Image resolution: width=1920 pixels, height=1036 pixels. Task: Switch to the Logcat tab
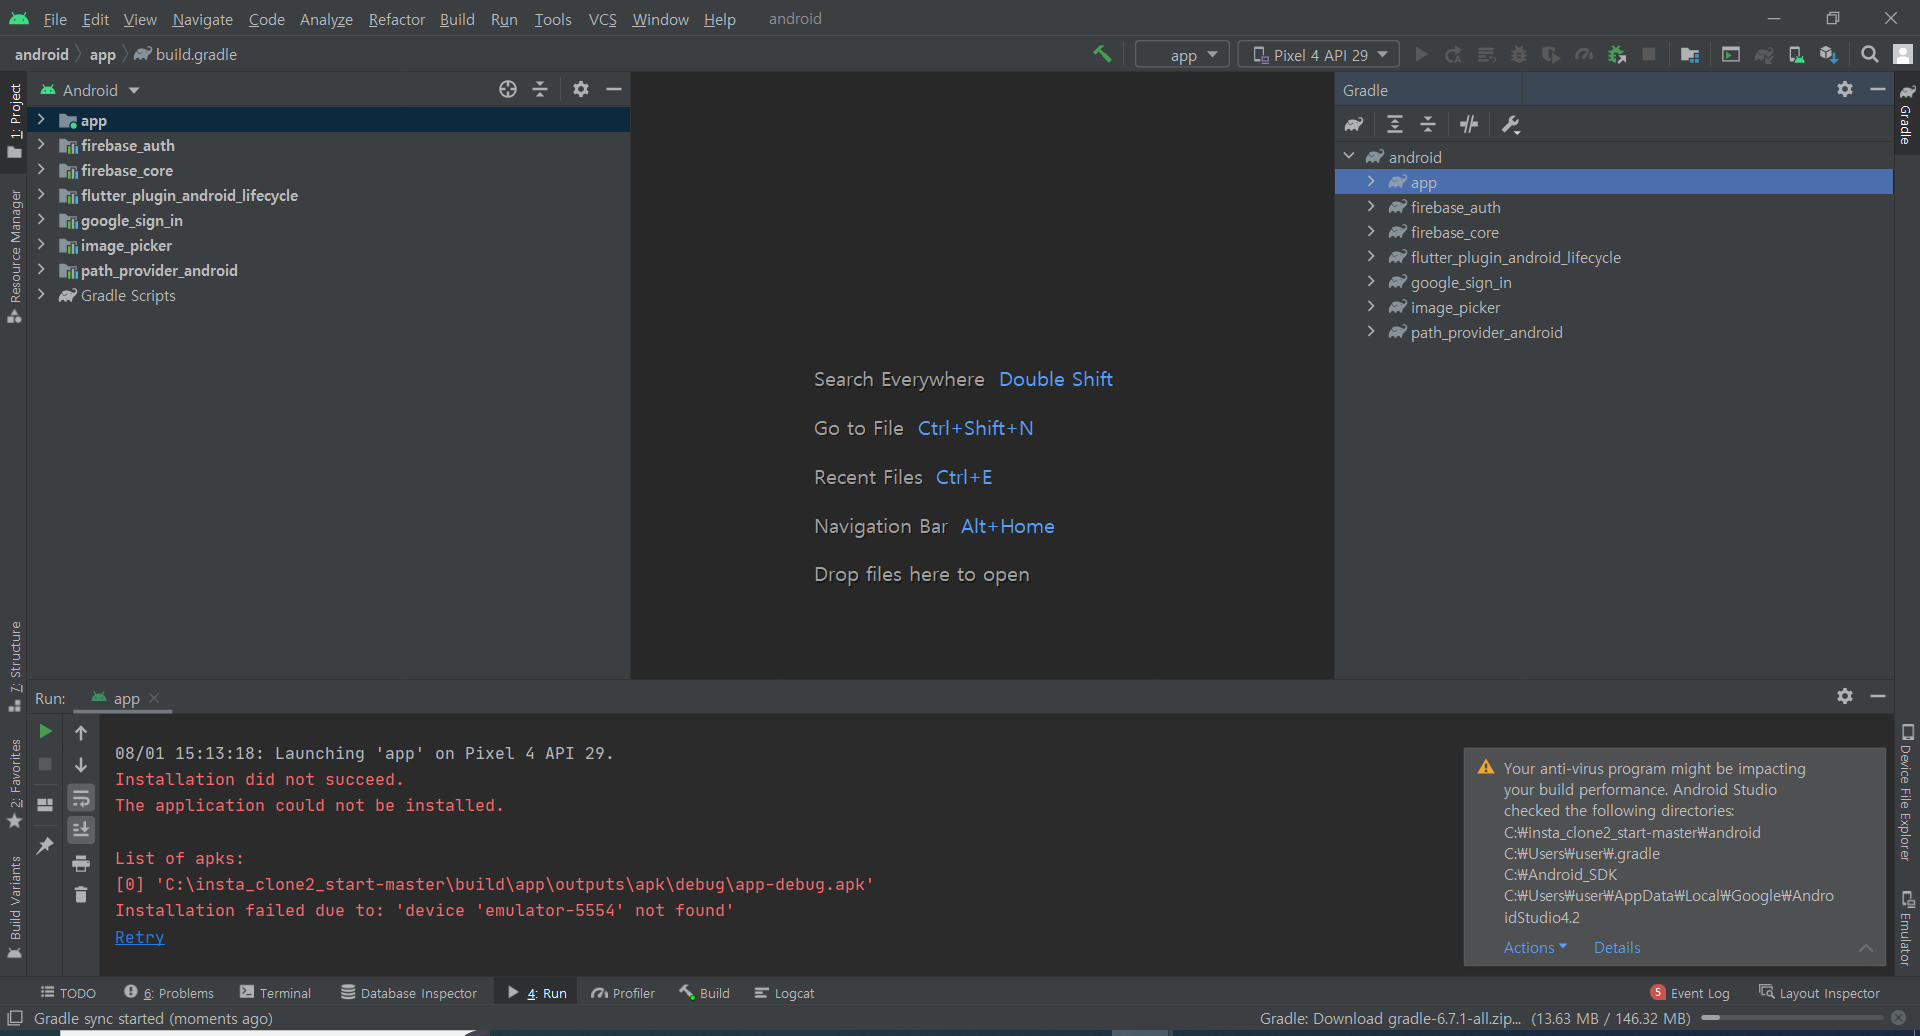pyautogui.click(x=785, y=993)
